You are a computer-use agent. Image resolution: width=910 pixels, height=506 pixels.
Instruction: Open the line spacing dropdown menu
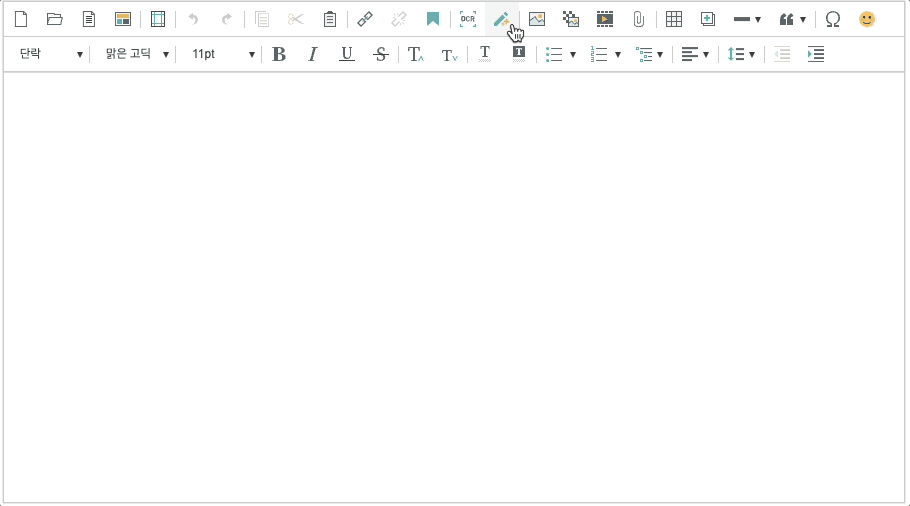point(741,54)
